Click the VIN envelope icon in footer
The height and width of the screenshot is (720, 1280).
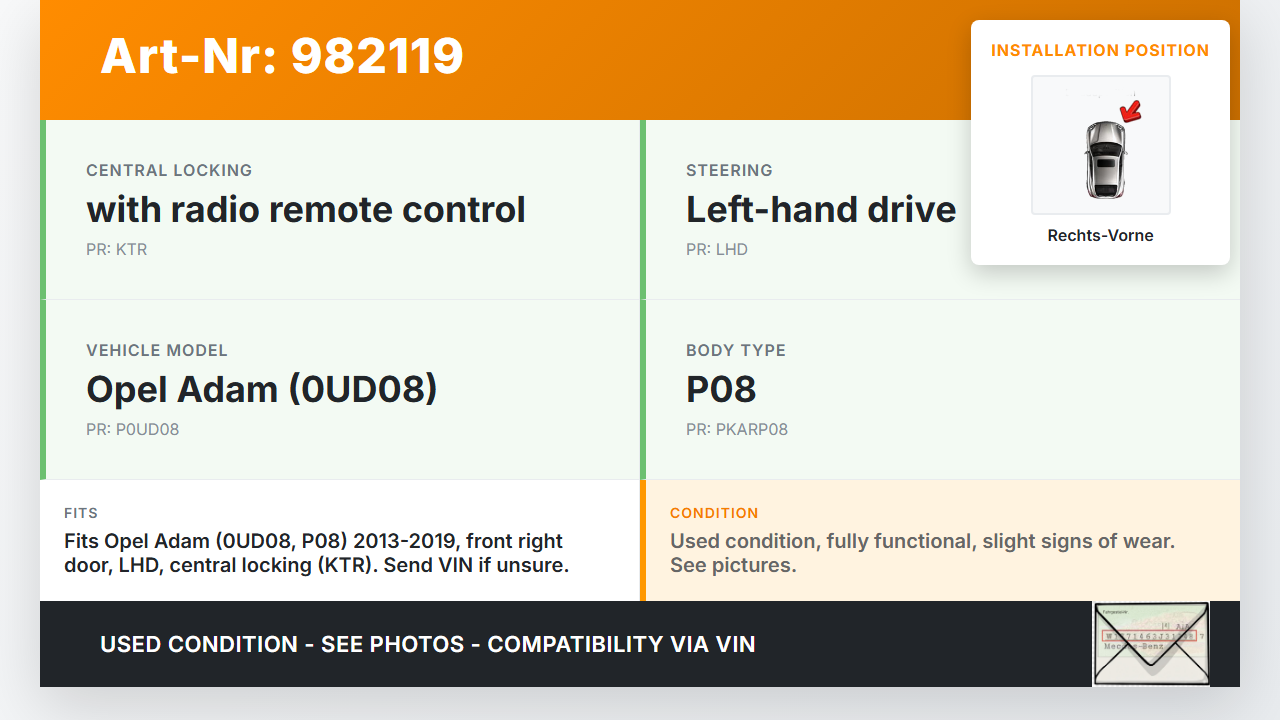click(x=1151, y=644)
